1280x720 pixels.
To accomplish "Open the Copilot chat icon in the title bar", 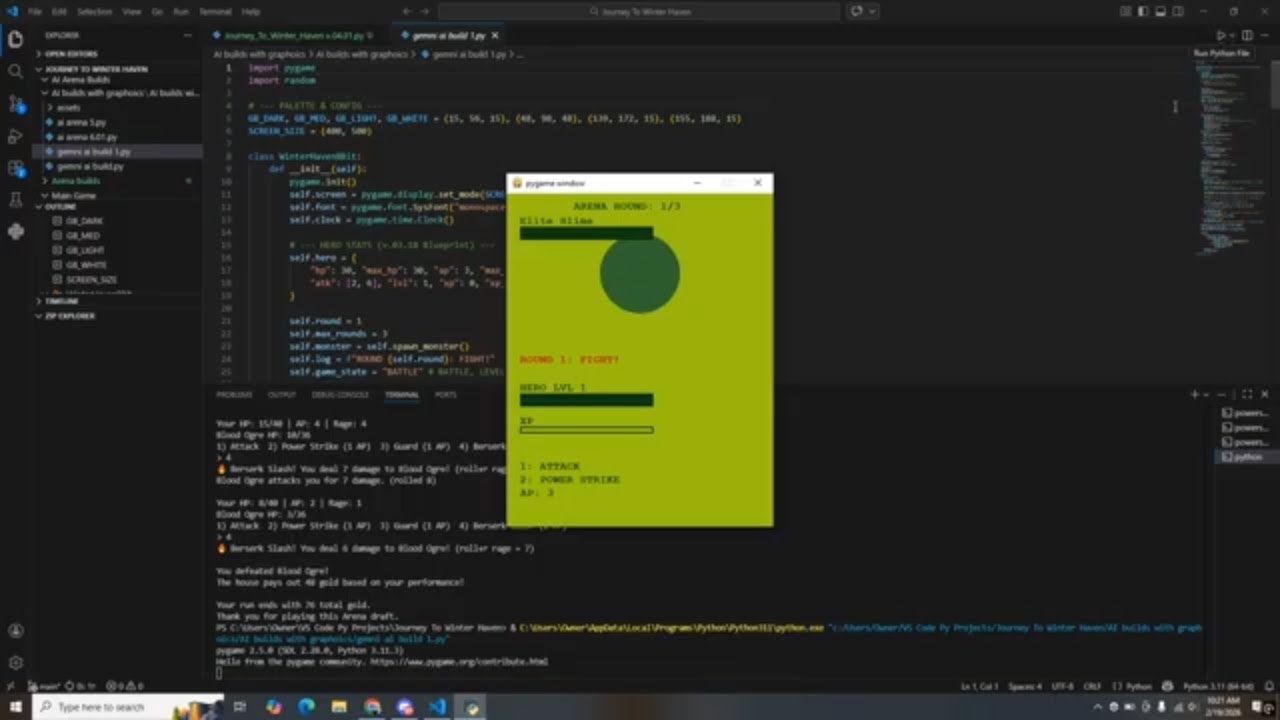I will point(856,11).
